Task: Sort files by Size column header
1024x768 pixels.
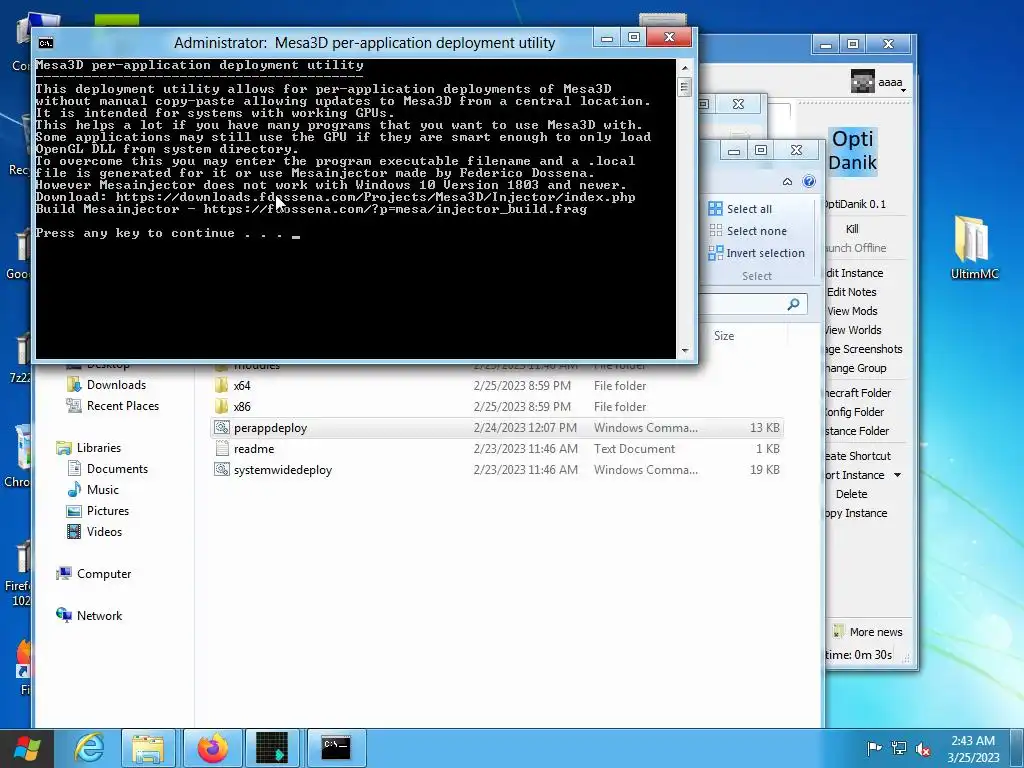Action: point(724,336)
